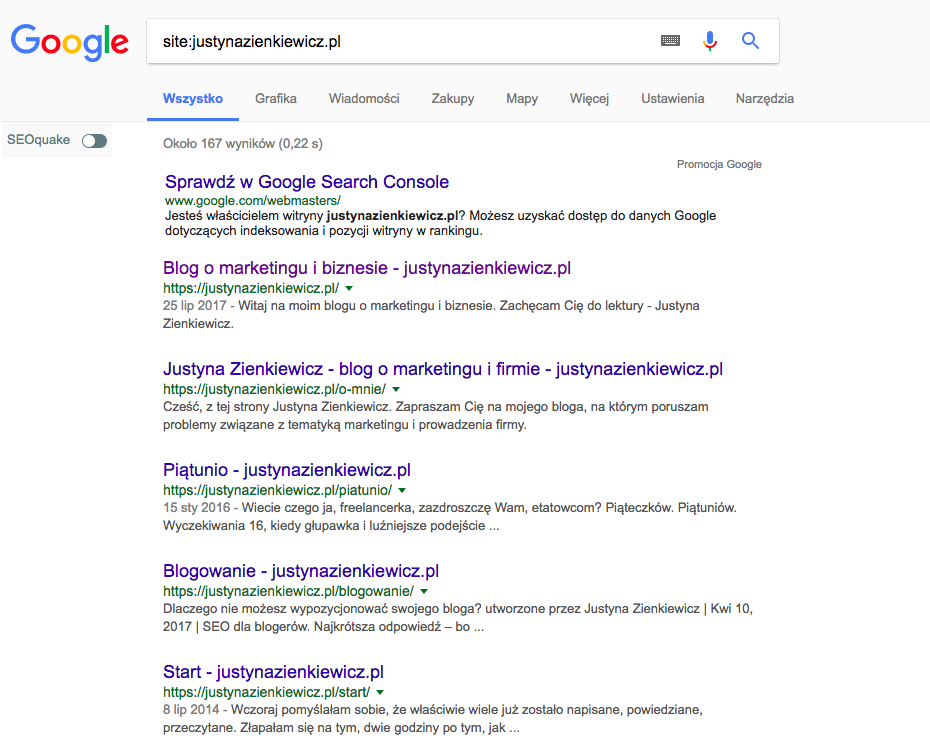Open the Więcej menu
930x747 pixels.
[590, 98]
